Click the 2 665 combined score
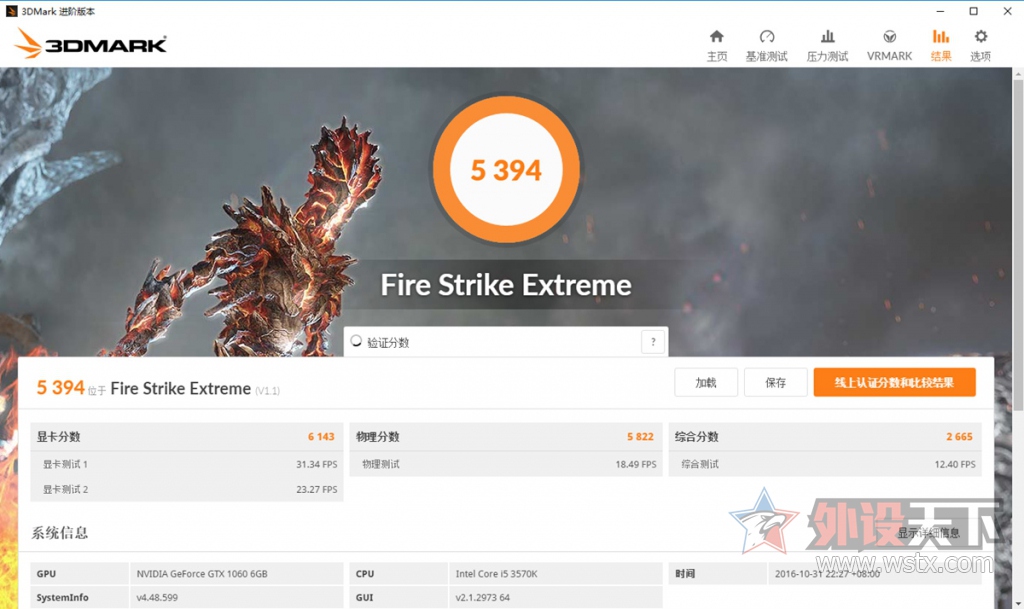This screenshot has height=609, width=1024. [959, 437]
